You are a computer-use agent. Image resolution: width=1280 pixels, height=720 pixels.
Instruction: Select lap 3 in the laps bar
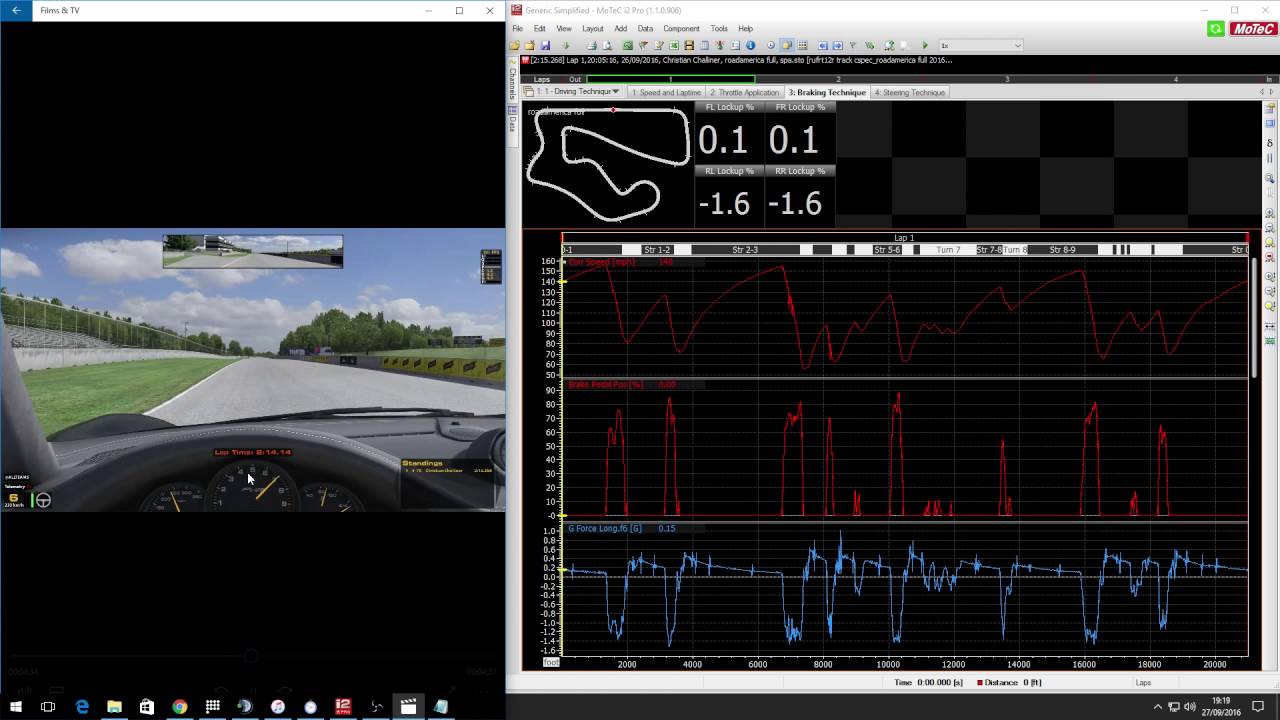pos(1007,79)
